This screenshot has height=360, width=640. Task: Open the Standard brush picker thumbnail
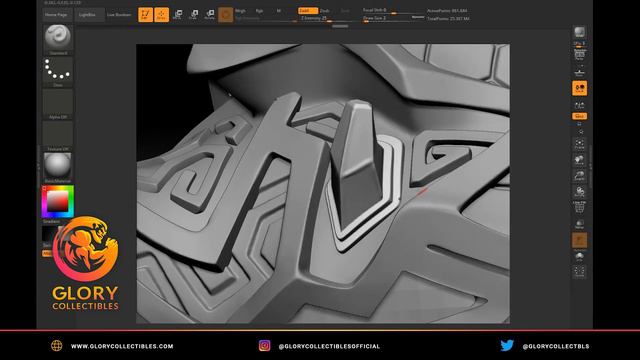point(58,40)
